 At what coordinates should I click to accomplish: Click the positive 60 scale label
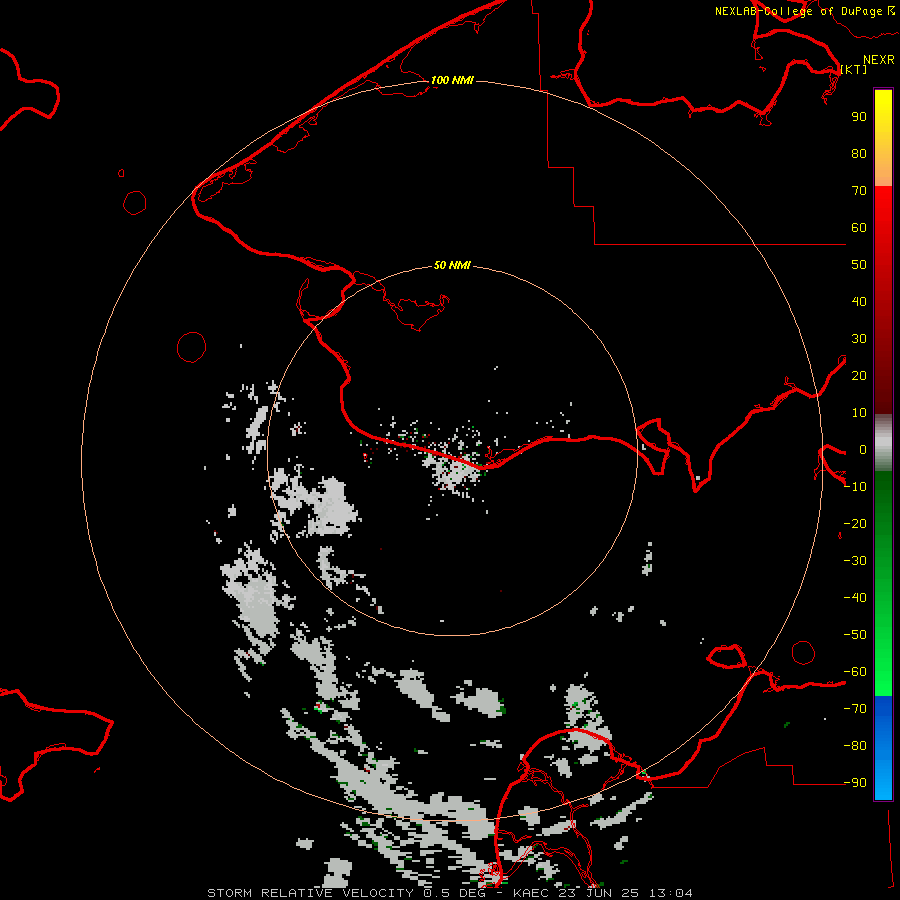859,227
